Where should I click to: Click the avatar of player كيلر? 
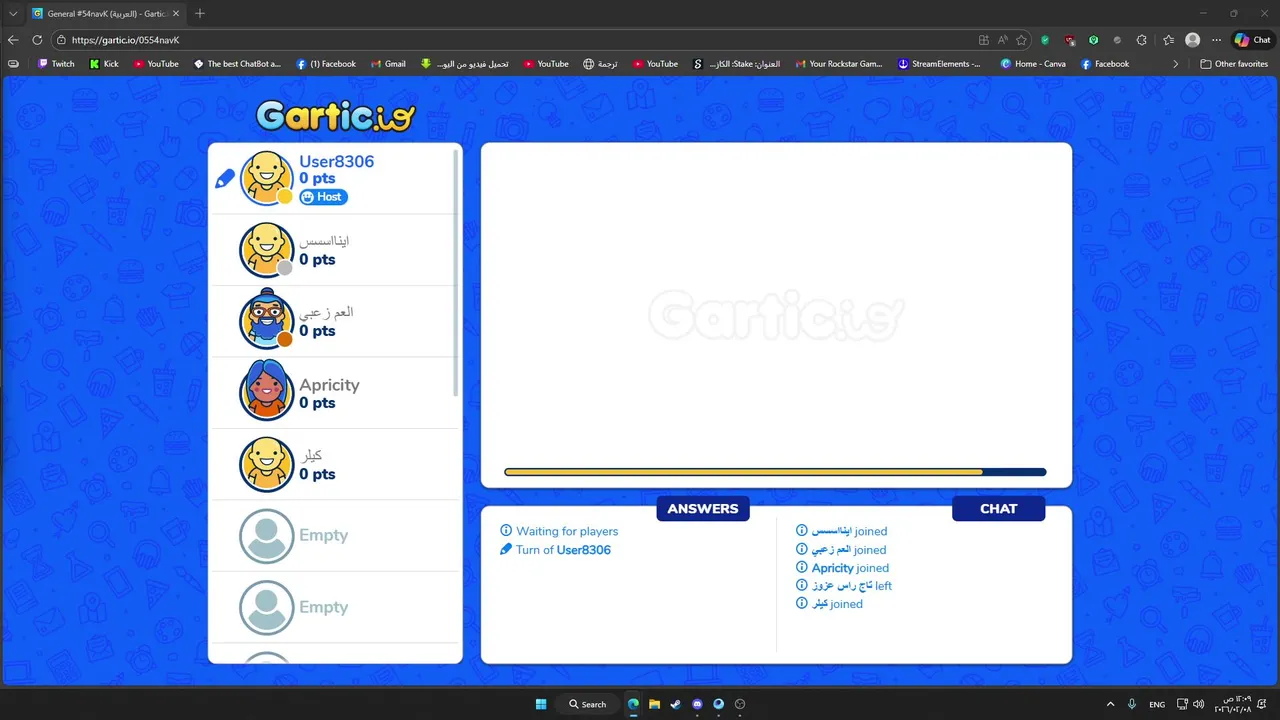coord(267,464)
